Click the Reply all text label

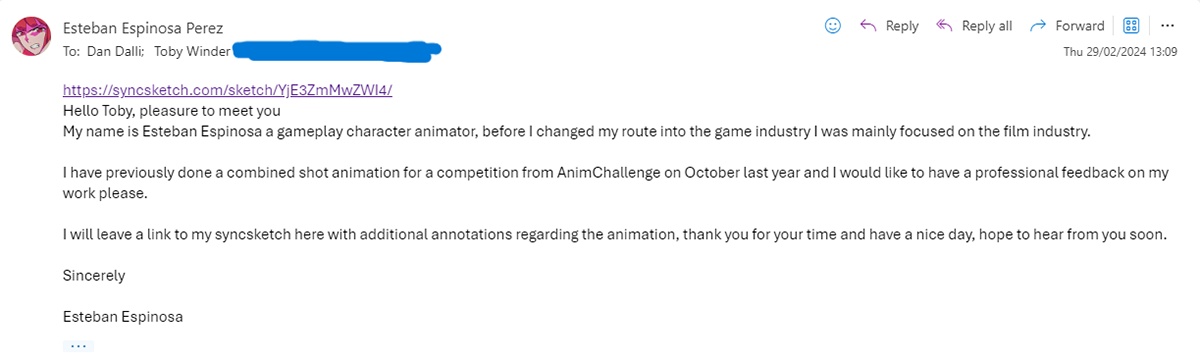987,26
